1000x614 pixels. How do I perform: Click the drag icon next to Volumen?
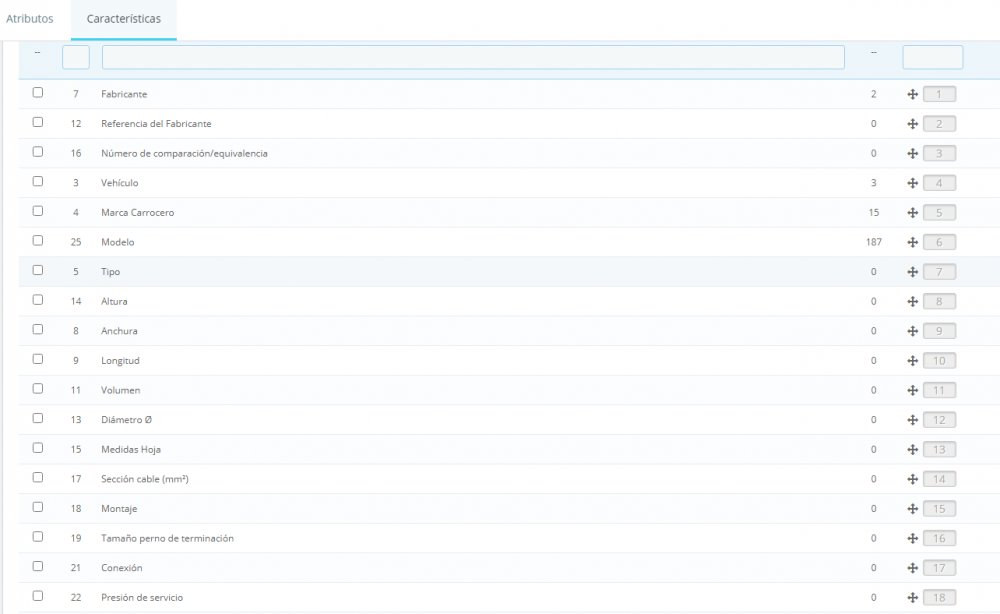tap(913, 390)
